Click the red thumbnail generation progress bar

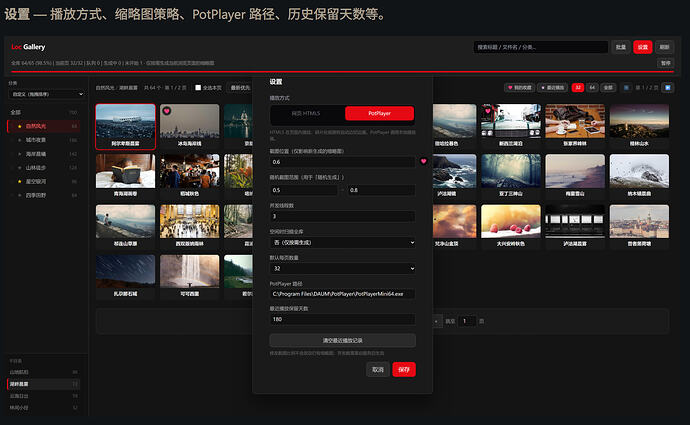[342, 71]
